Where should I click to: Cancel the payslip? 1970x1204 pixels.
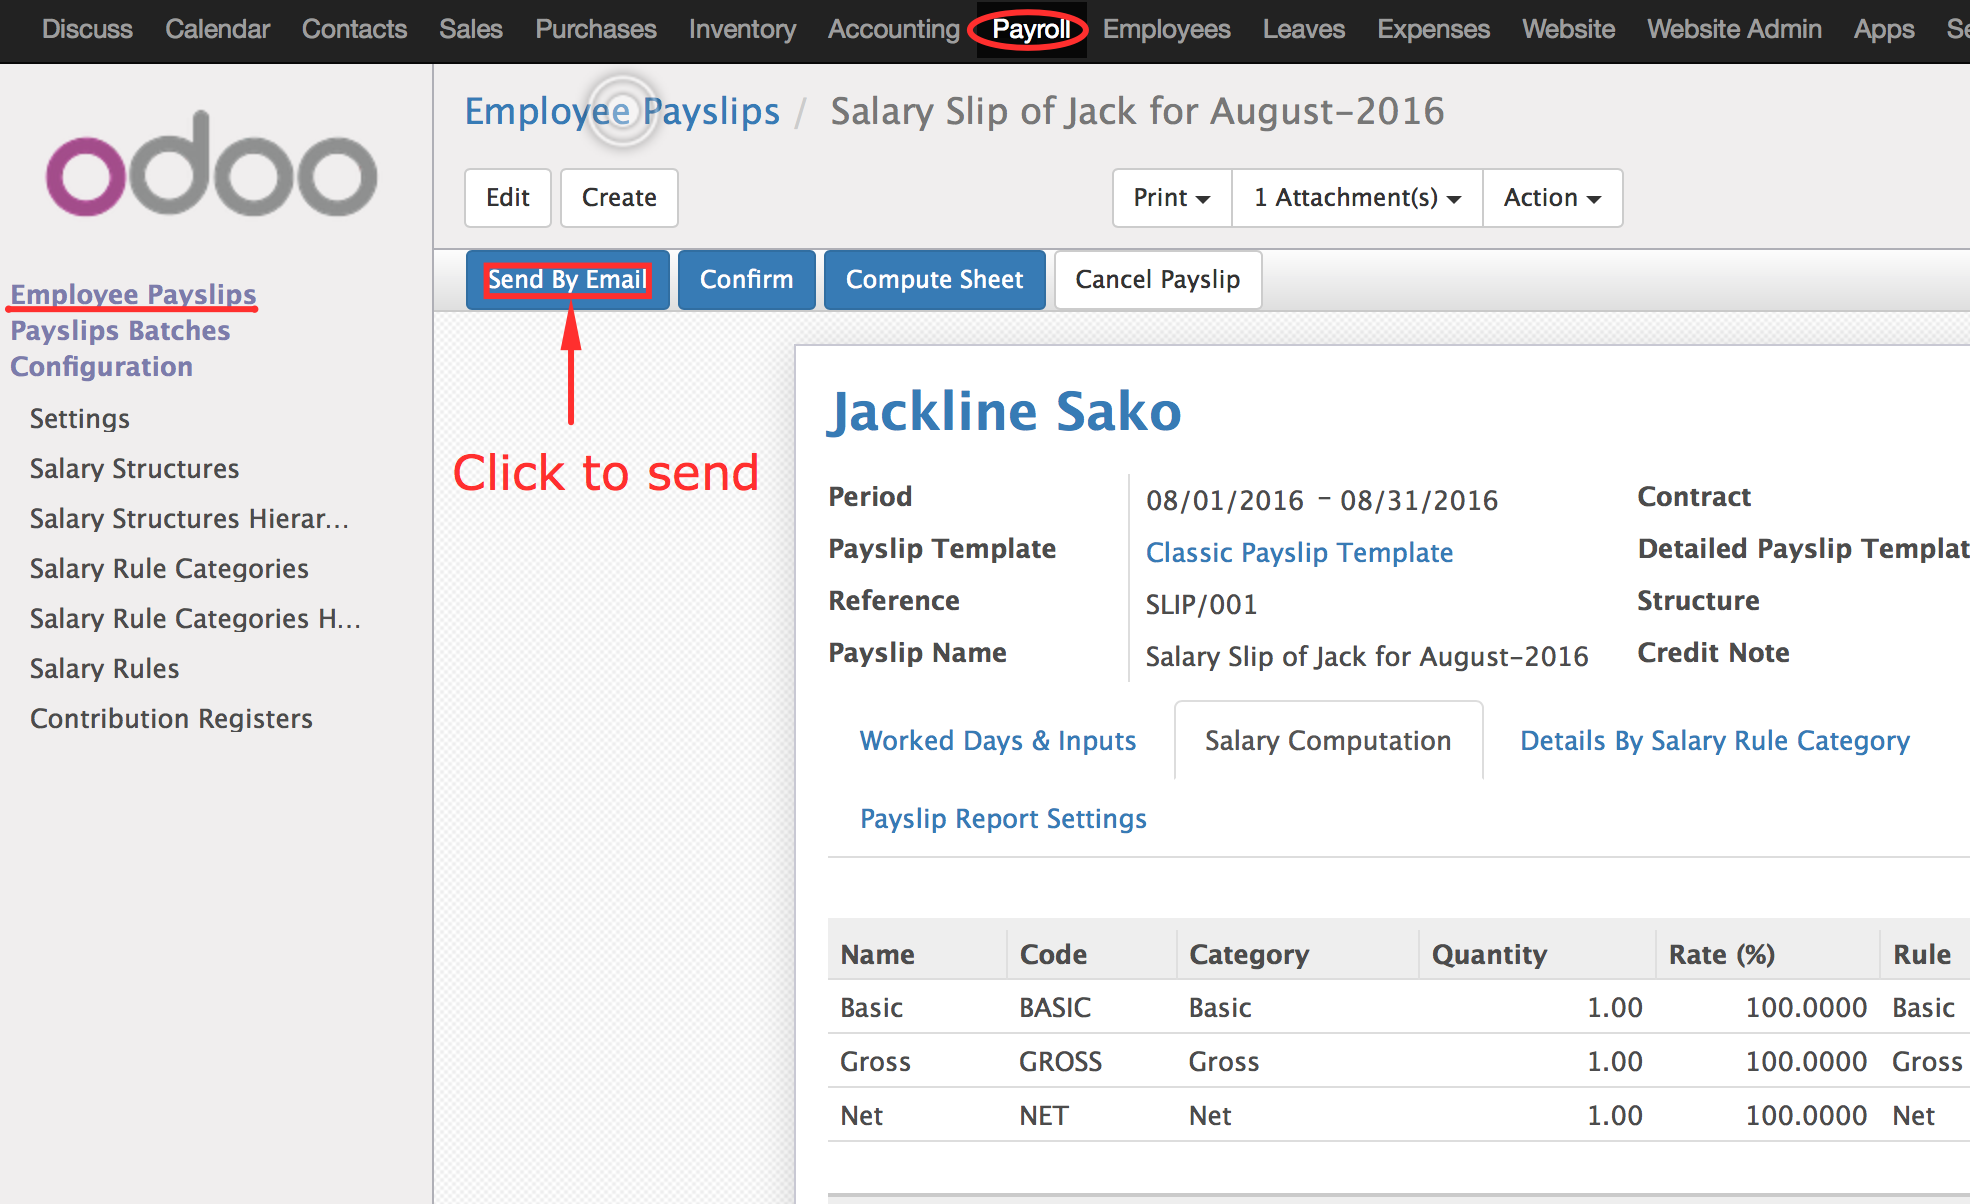click(x=1157, y=280)
